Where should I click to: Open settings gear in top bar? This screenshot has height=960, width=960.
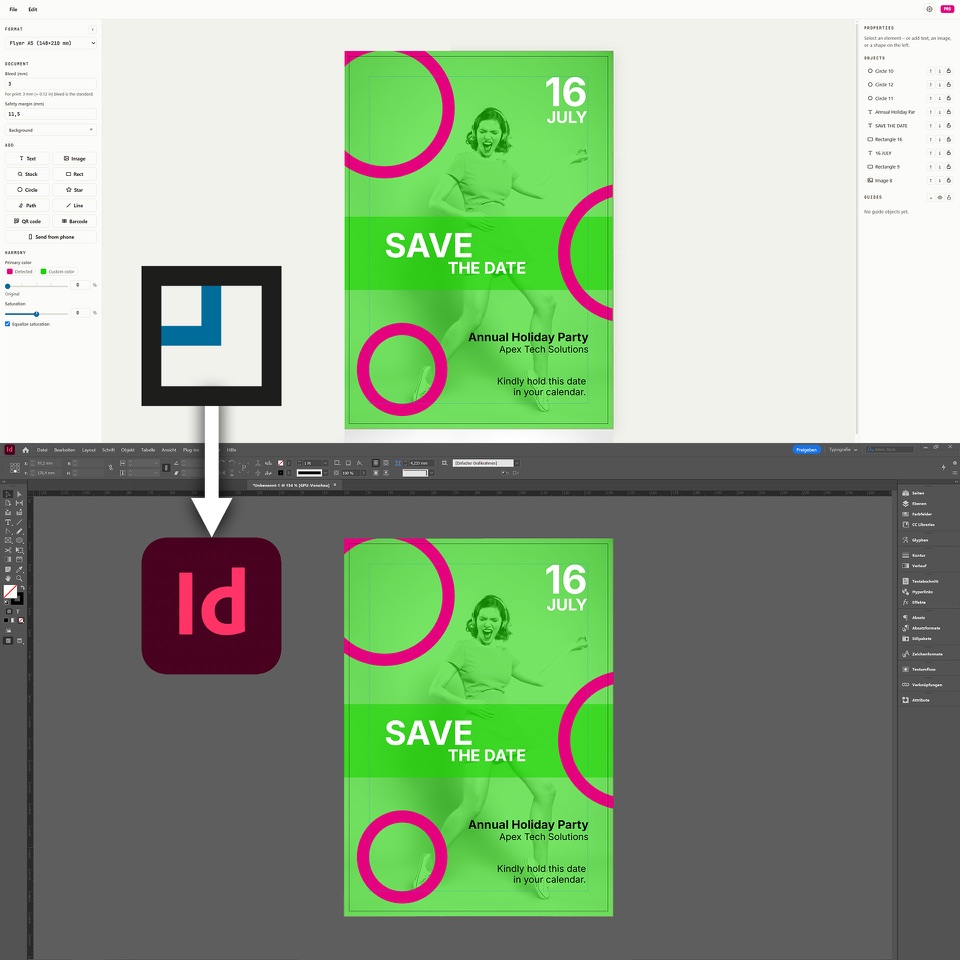(x=929, y=9)
